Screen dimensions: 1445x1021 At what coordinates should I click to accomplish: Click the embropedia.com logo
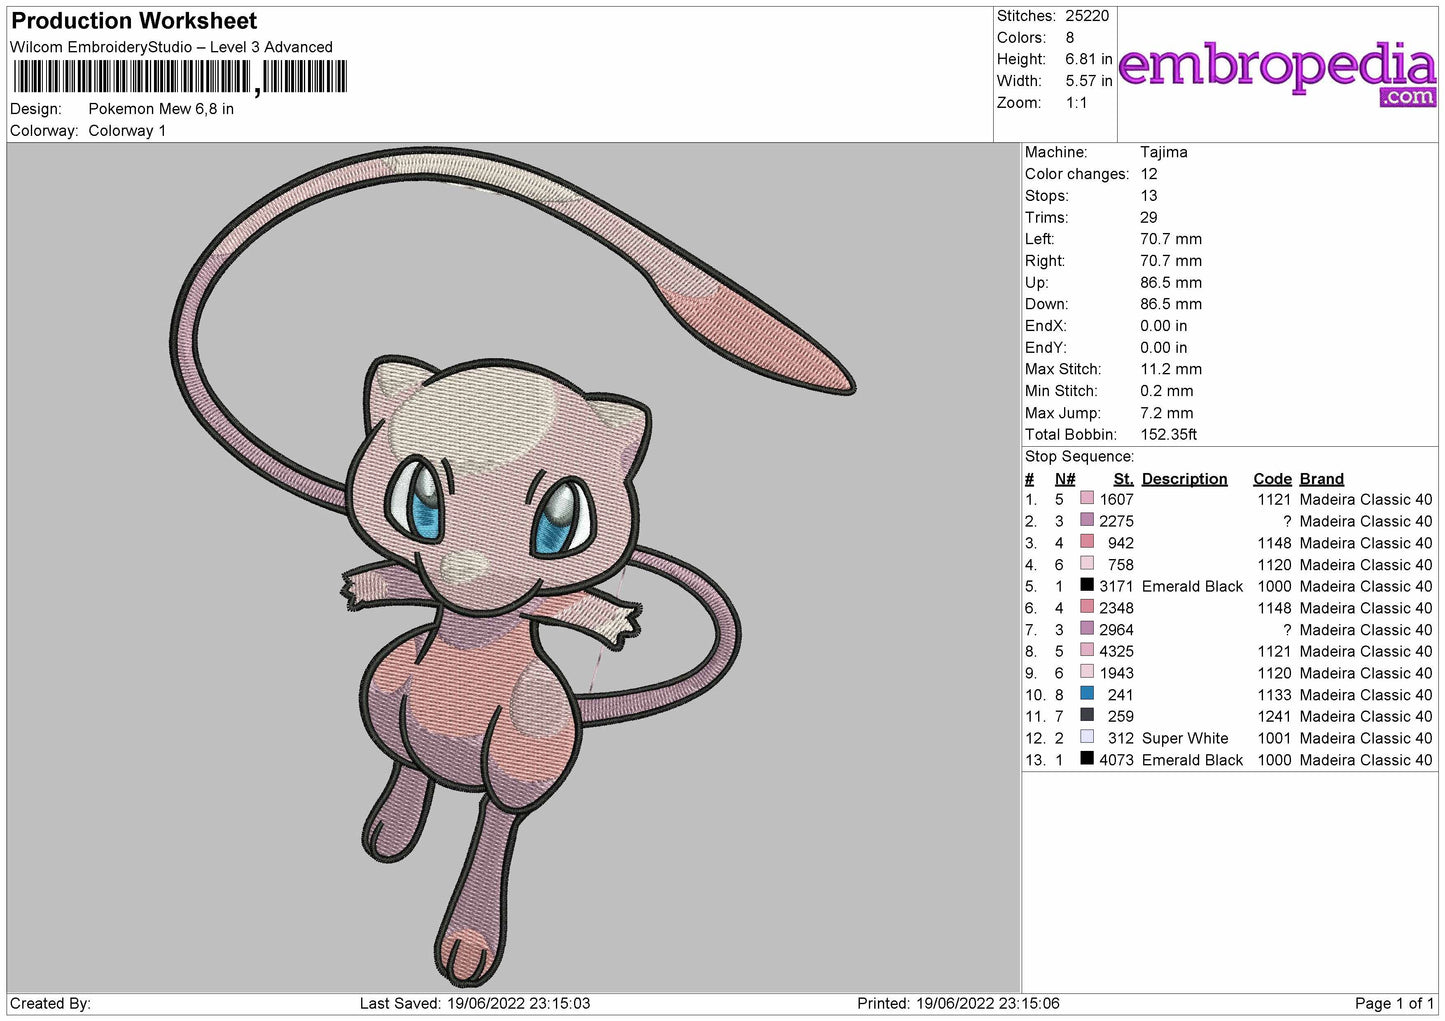point(1277,73)
